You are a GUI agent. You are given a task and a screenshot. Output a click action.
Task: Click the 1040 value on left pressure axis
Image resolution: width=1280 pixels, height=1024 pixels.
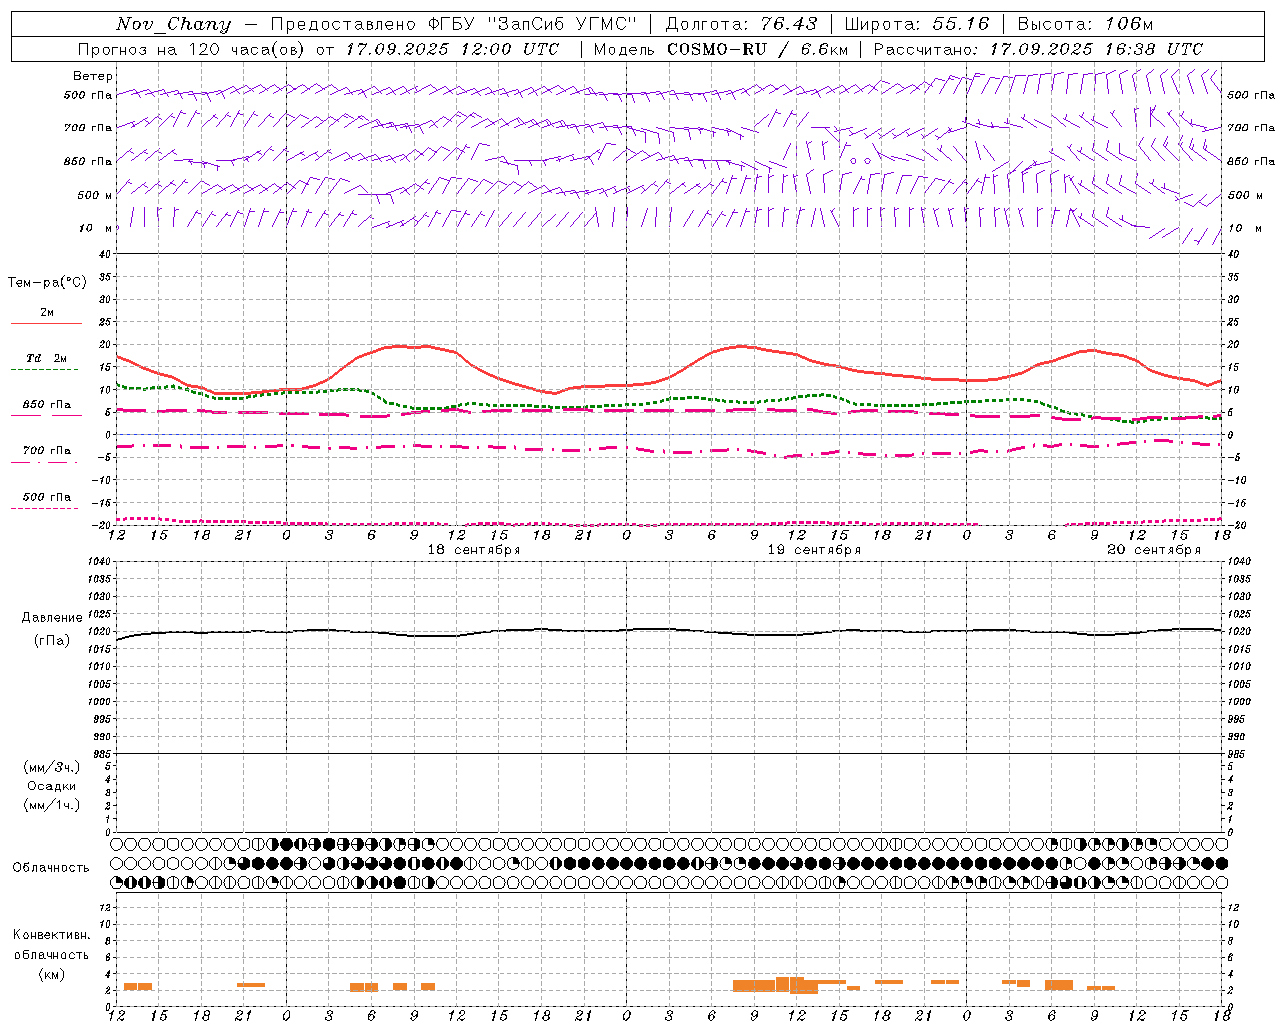pos(98,561)
